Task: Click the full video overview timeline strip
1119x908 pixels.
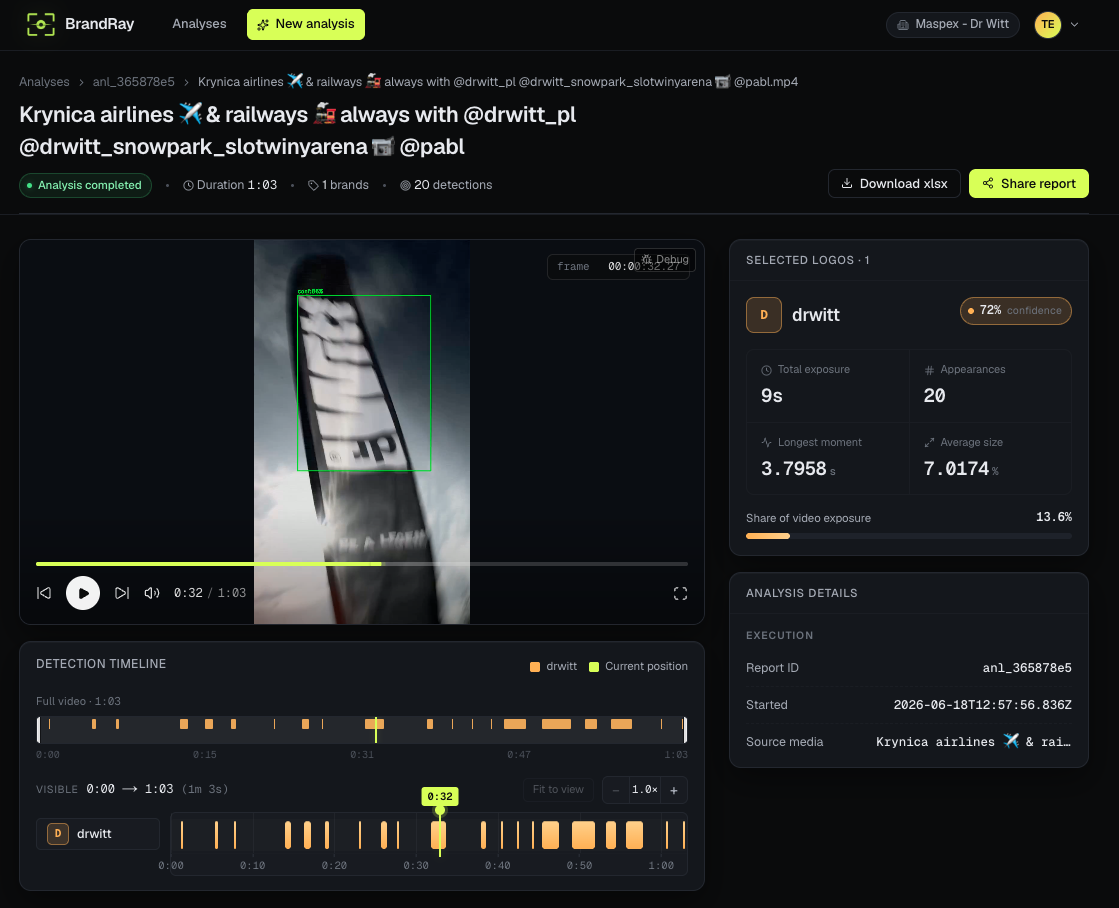Action: point(362,730)
